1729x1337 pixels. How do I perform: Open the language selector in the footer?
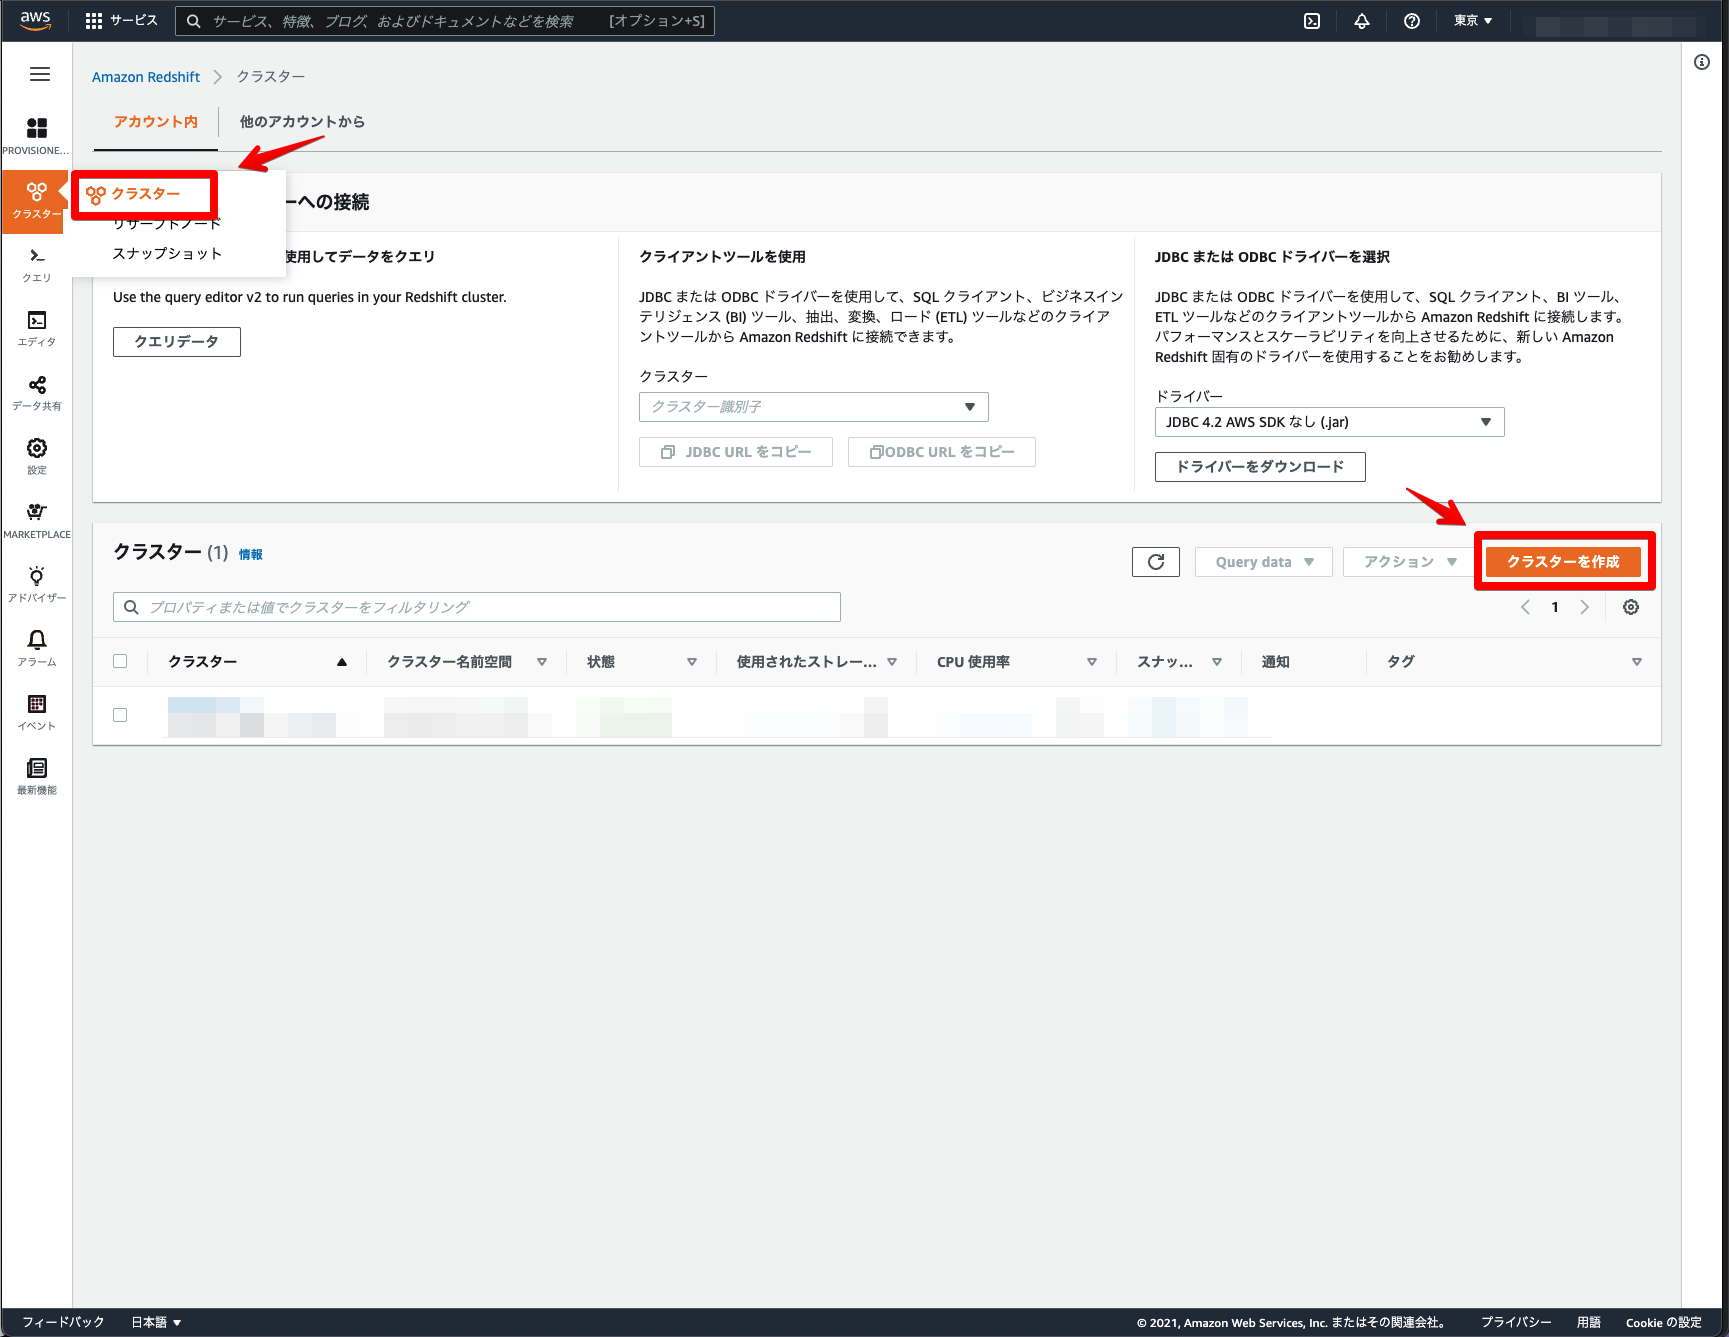pyautogui.click(x=156, y=1322)
